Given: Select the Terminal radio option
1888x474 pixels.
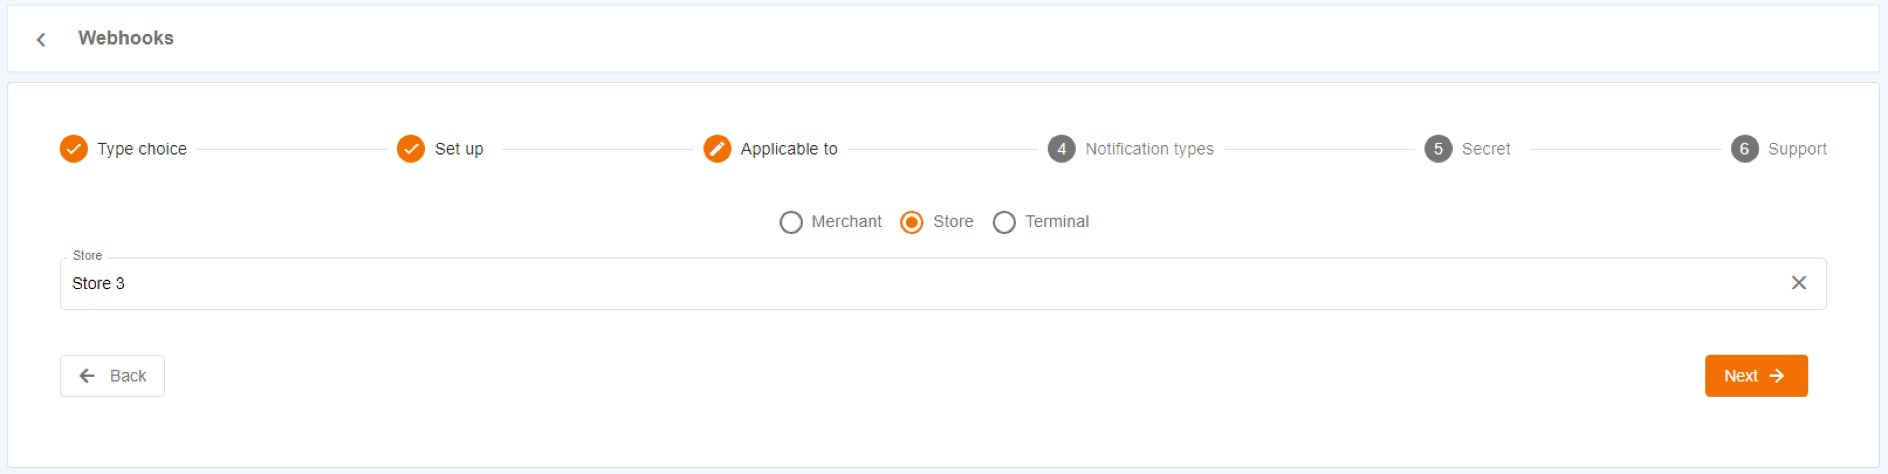Looking at the screenshot, I should pos(1004,222).
